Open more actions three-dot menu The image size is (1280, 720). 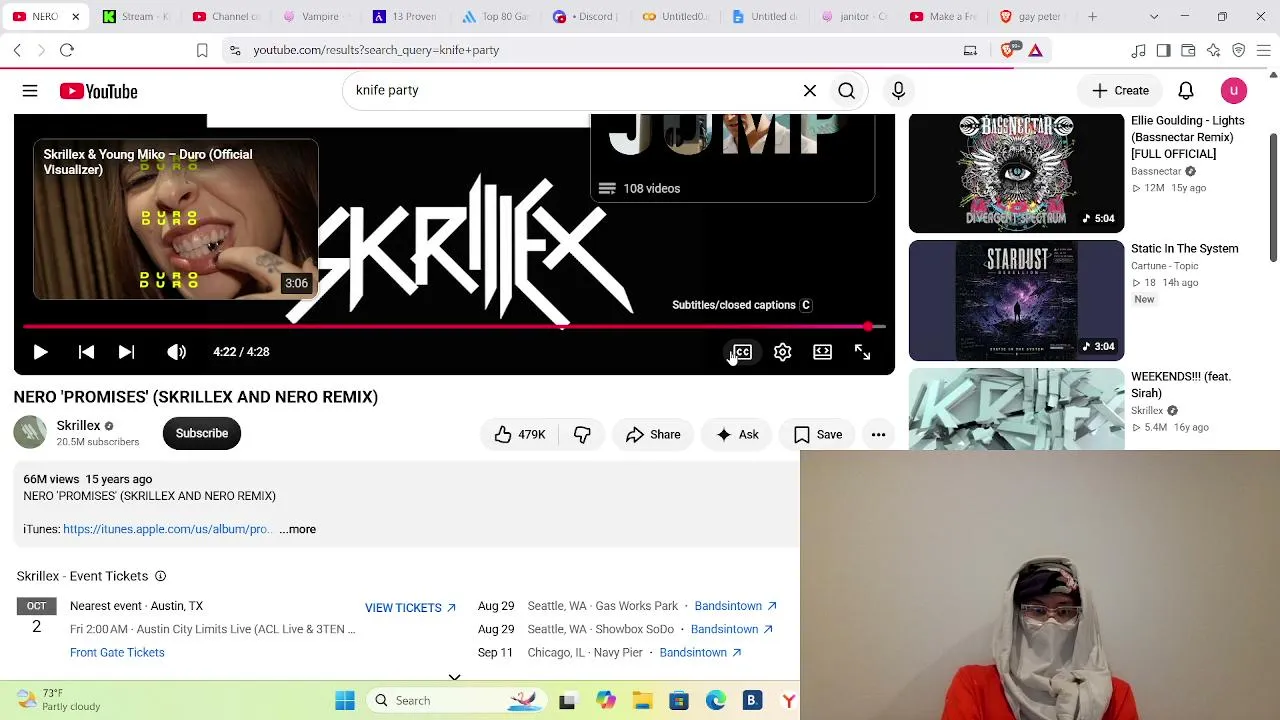(878, 434)
